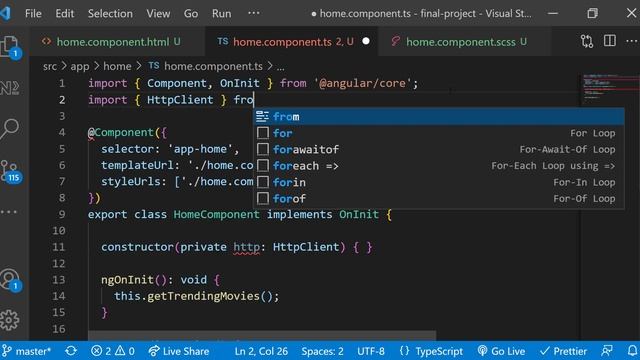This screenshot has width=640, height=360.
Task: Open the Go menu
Action: click(191, 13)
